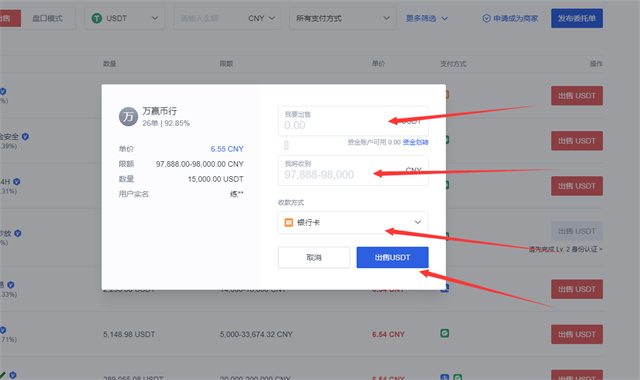
Task: Click the 单价 column header
Action: click(x=378, y=64)
